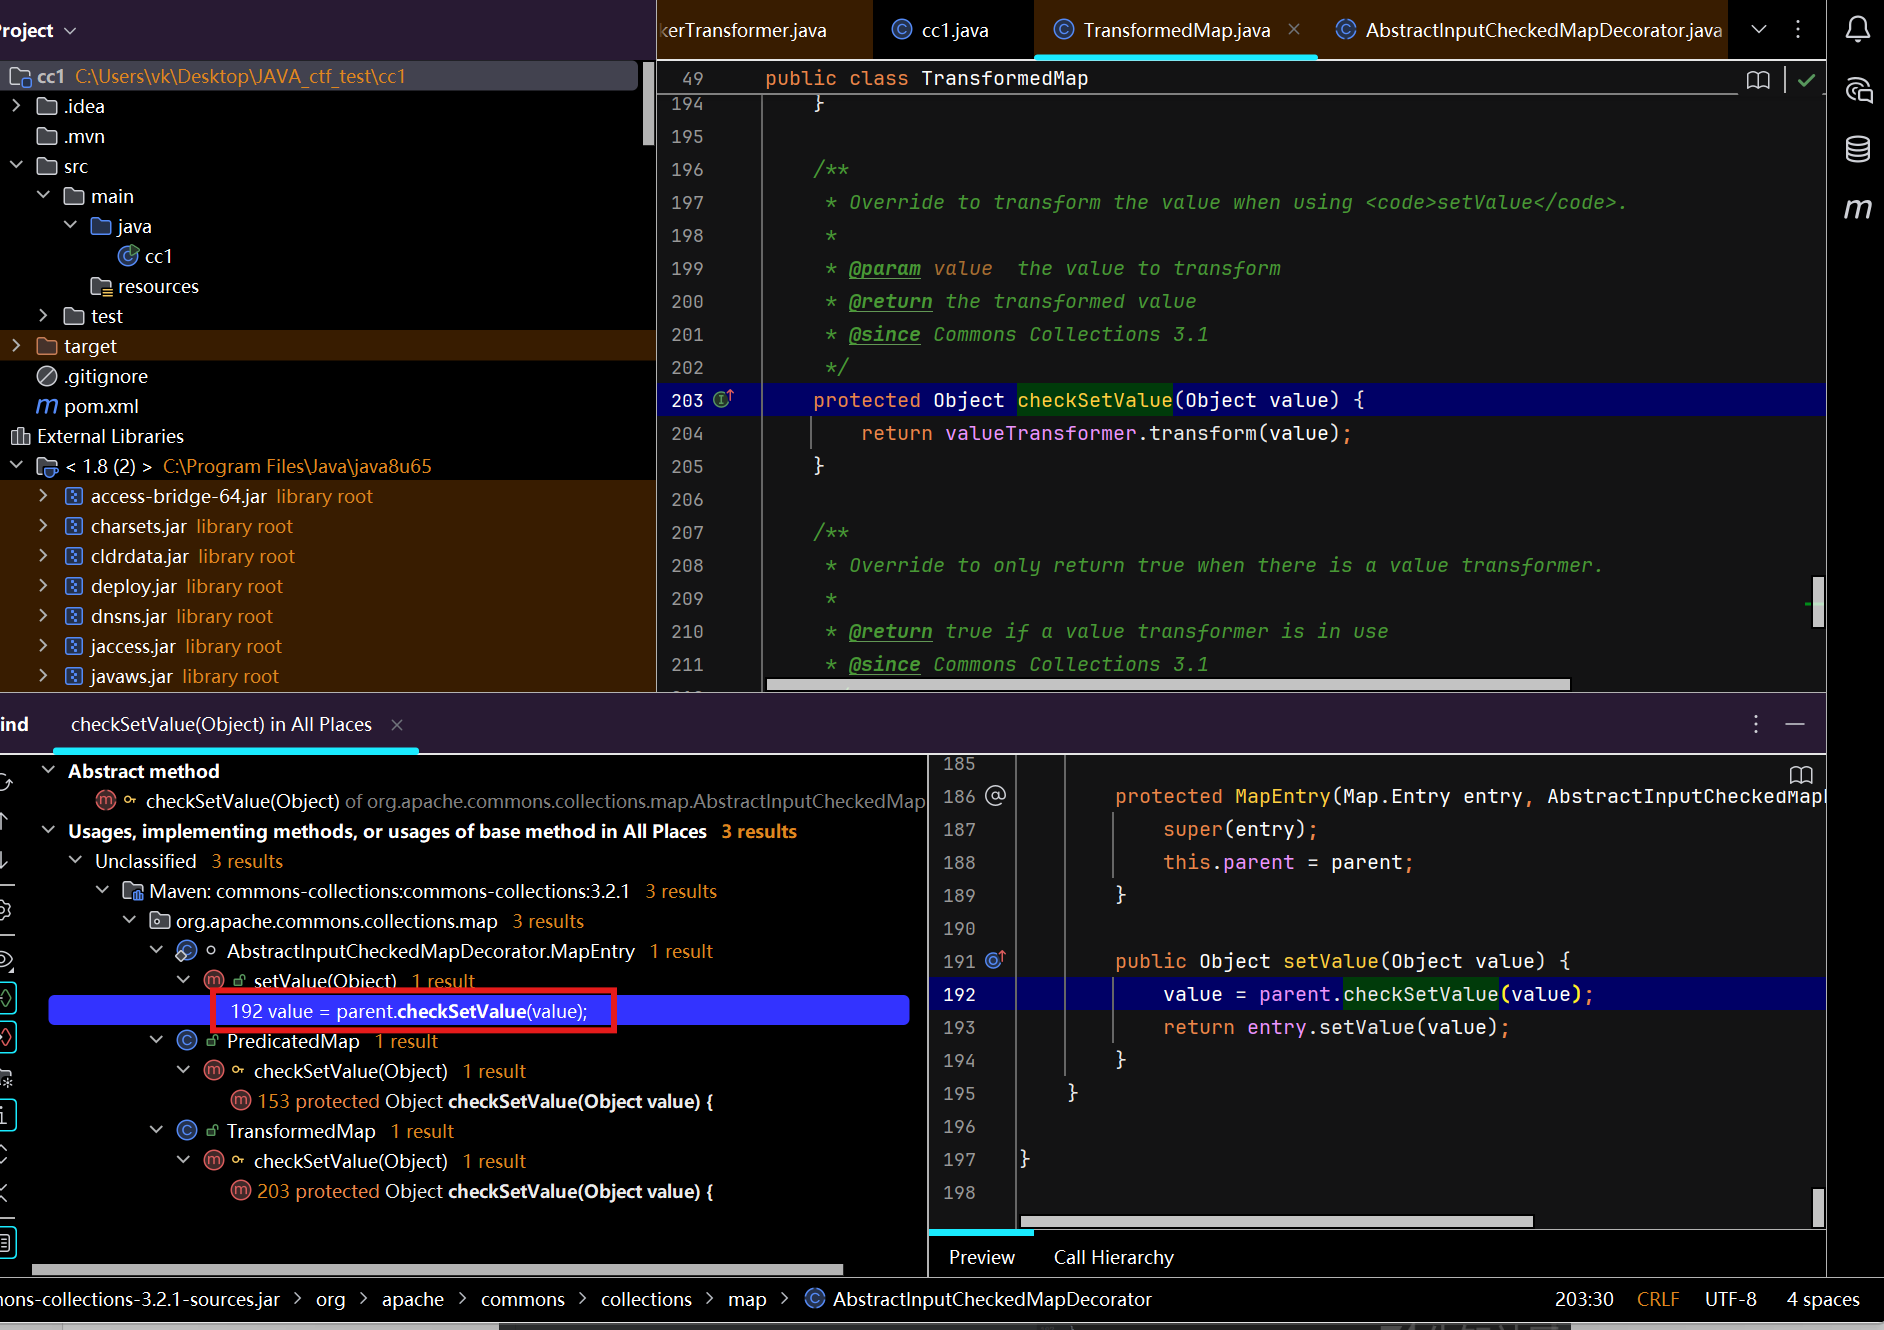Collapse the src folder
The image size is (1884, 1330).
click(x=16, y=166)
